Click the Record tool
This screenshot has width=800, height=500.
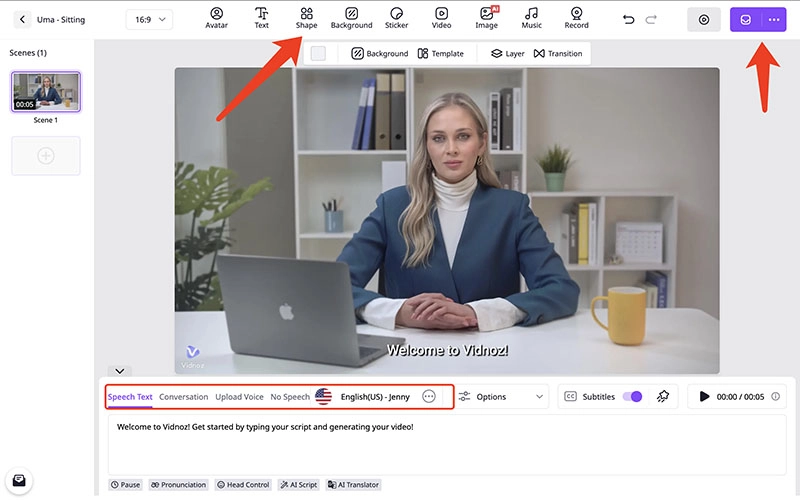(576, 18)
